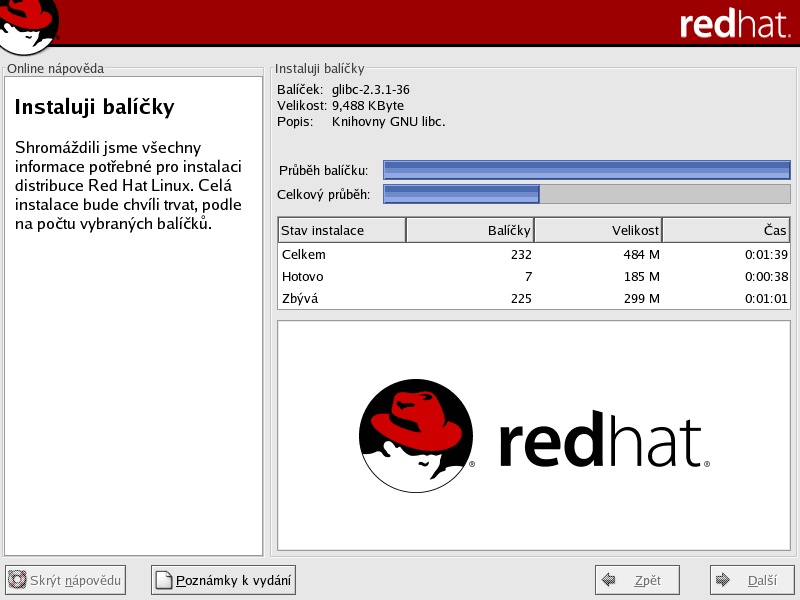This screenshot has width=800, height=600.
Task: Click the Čas column header
Action: point(726,231)
